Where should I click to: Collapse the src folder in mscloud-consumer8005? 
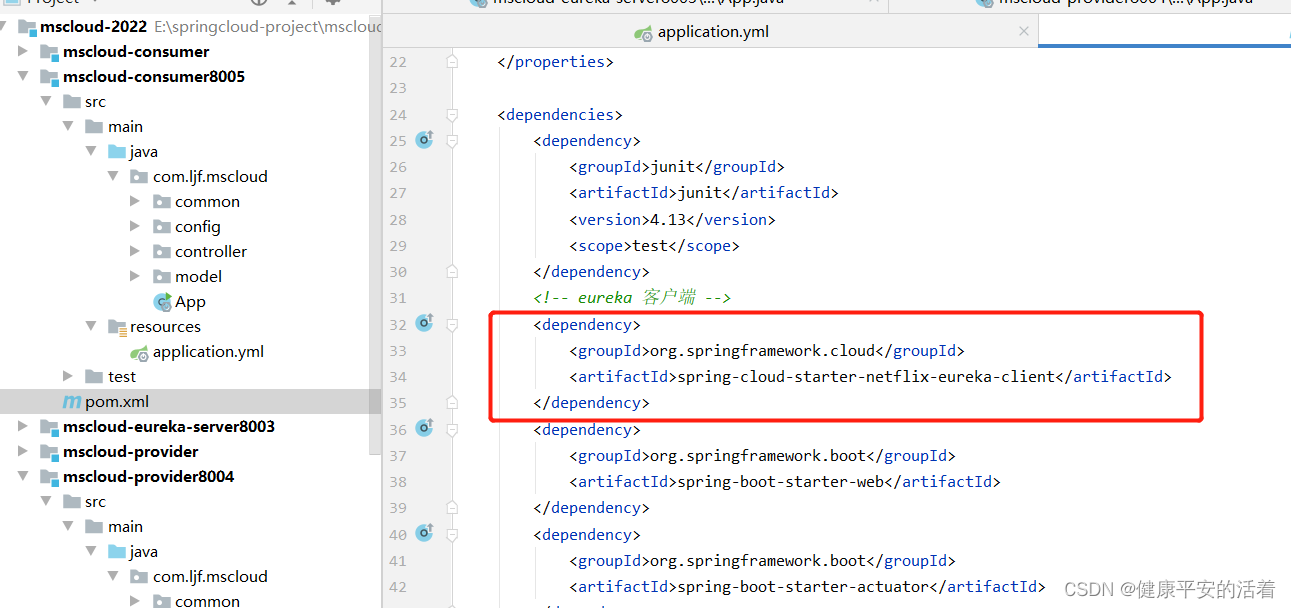tap(45, 100)
